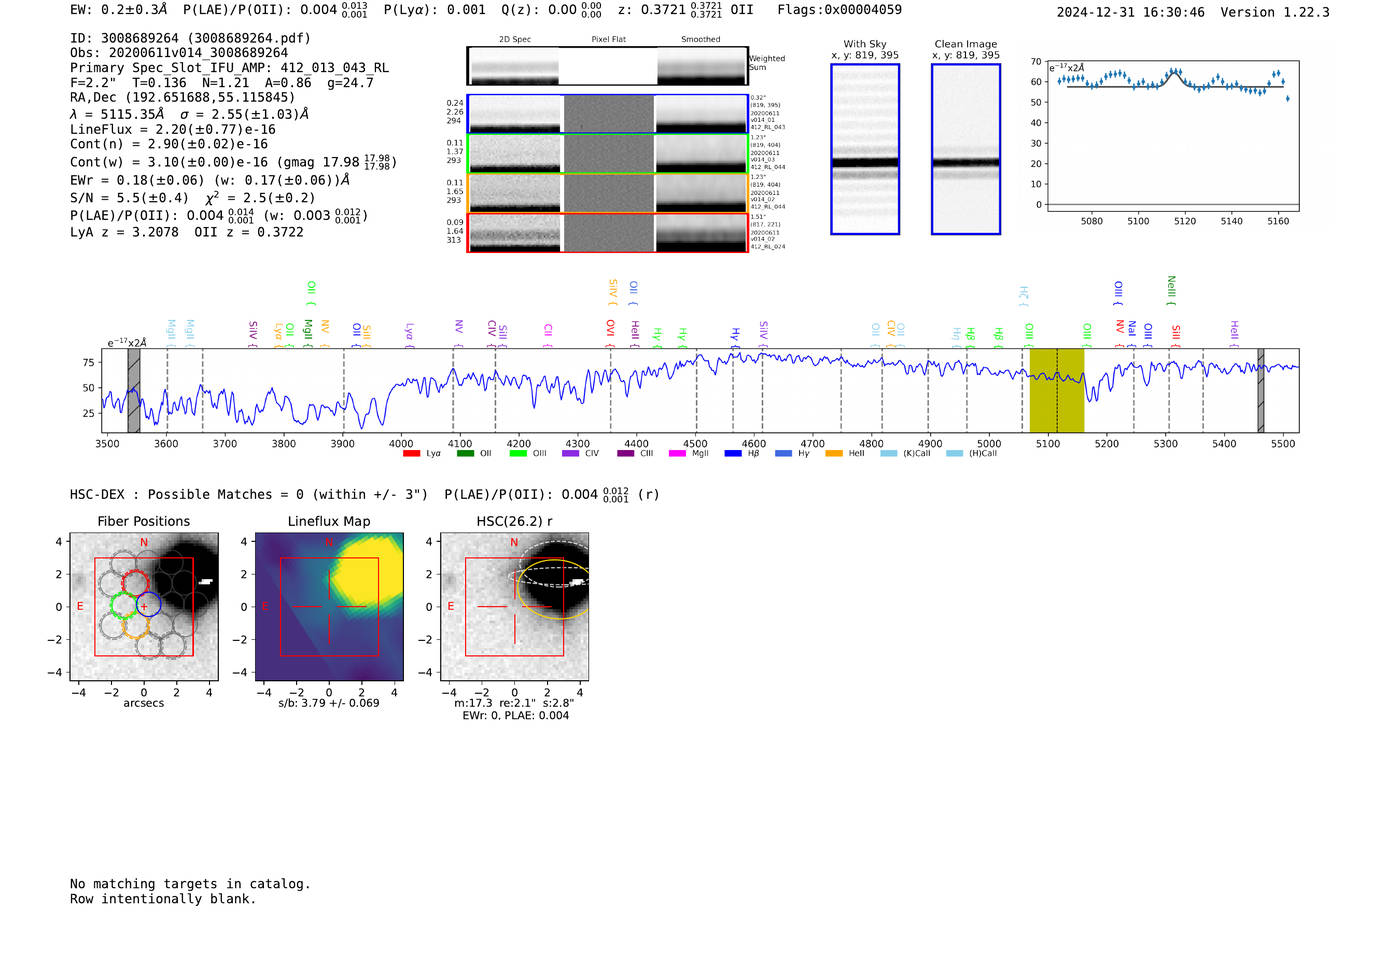1400x953 pixels.
Task: Click the blue fiber circle in Fiber Positions
Action: pos(148,605)
